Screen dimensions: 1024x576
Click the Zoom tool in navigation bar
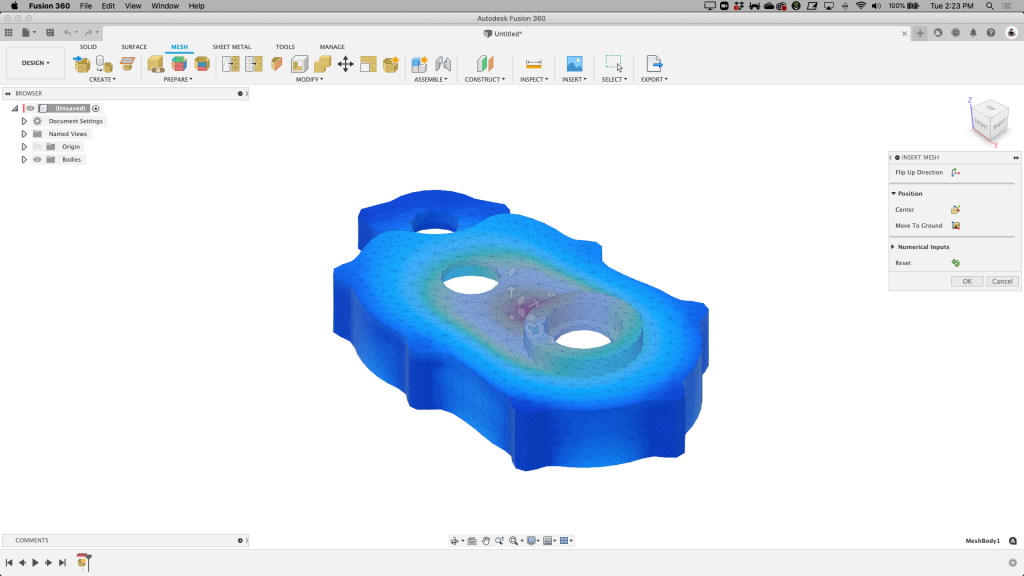point(499,540)
